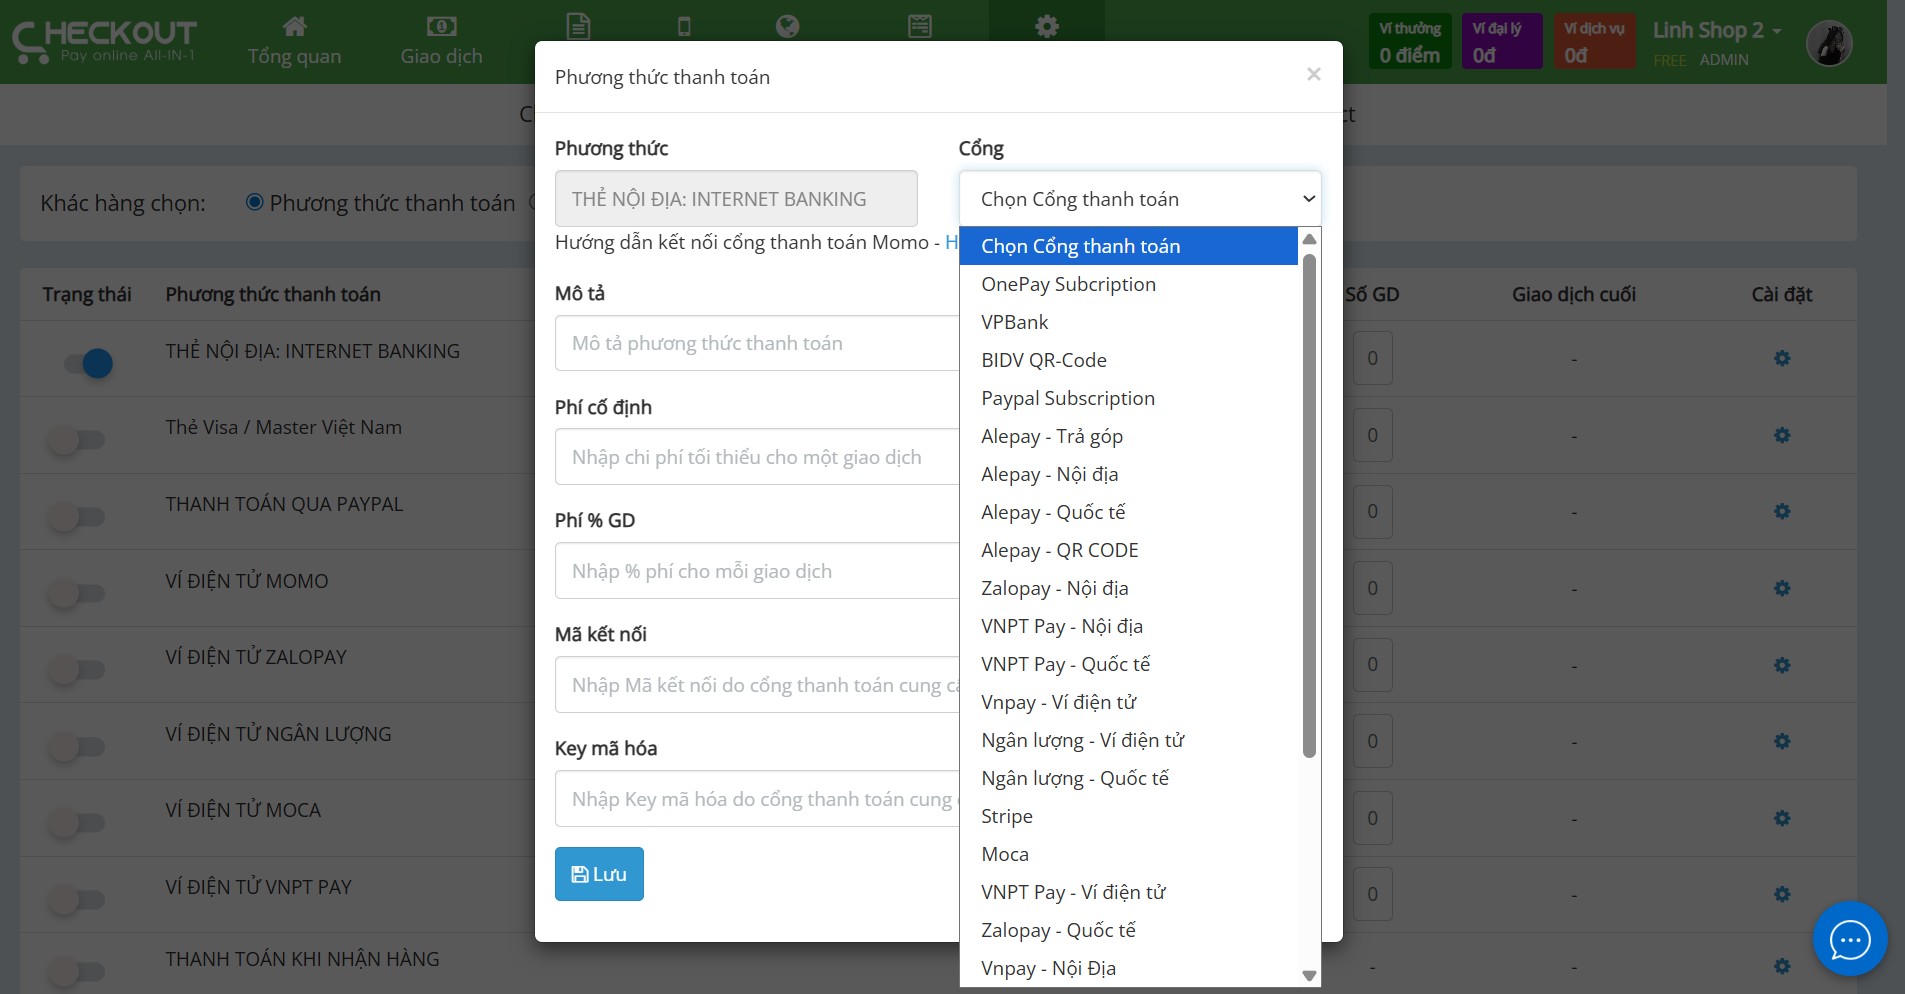Click Ví thưởng 0 điểm badge

coord(1410,42)
